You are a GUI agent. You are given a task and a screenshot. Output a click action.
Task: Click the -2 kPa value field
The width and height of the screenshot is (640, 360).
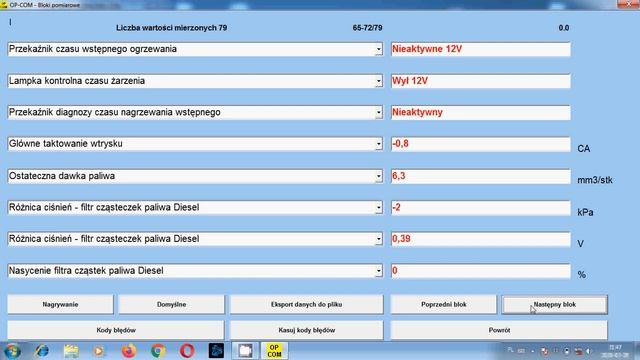pos(480,208)
